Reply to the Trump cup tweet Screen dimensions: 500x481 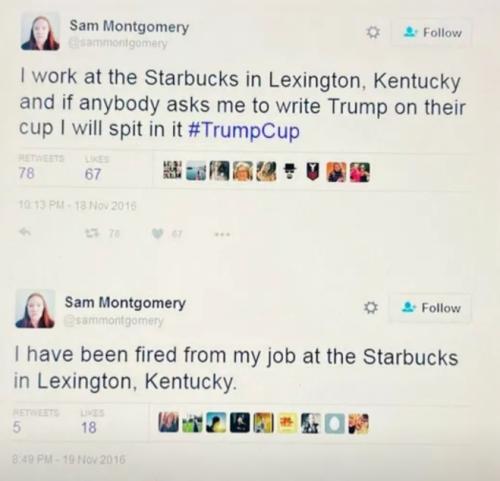point(24,232)
